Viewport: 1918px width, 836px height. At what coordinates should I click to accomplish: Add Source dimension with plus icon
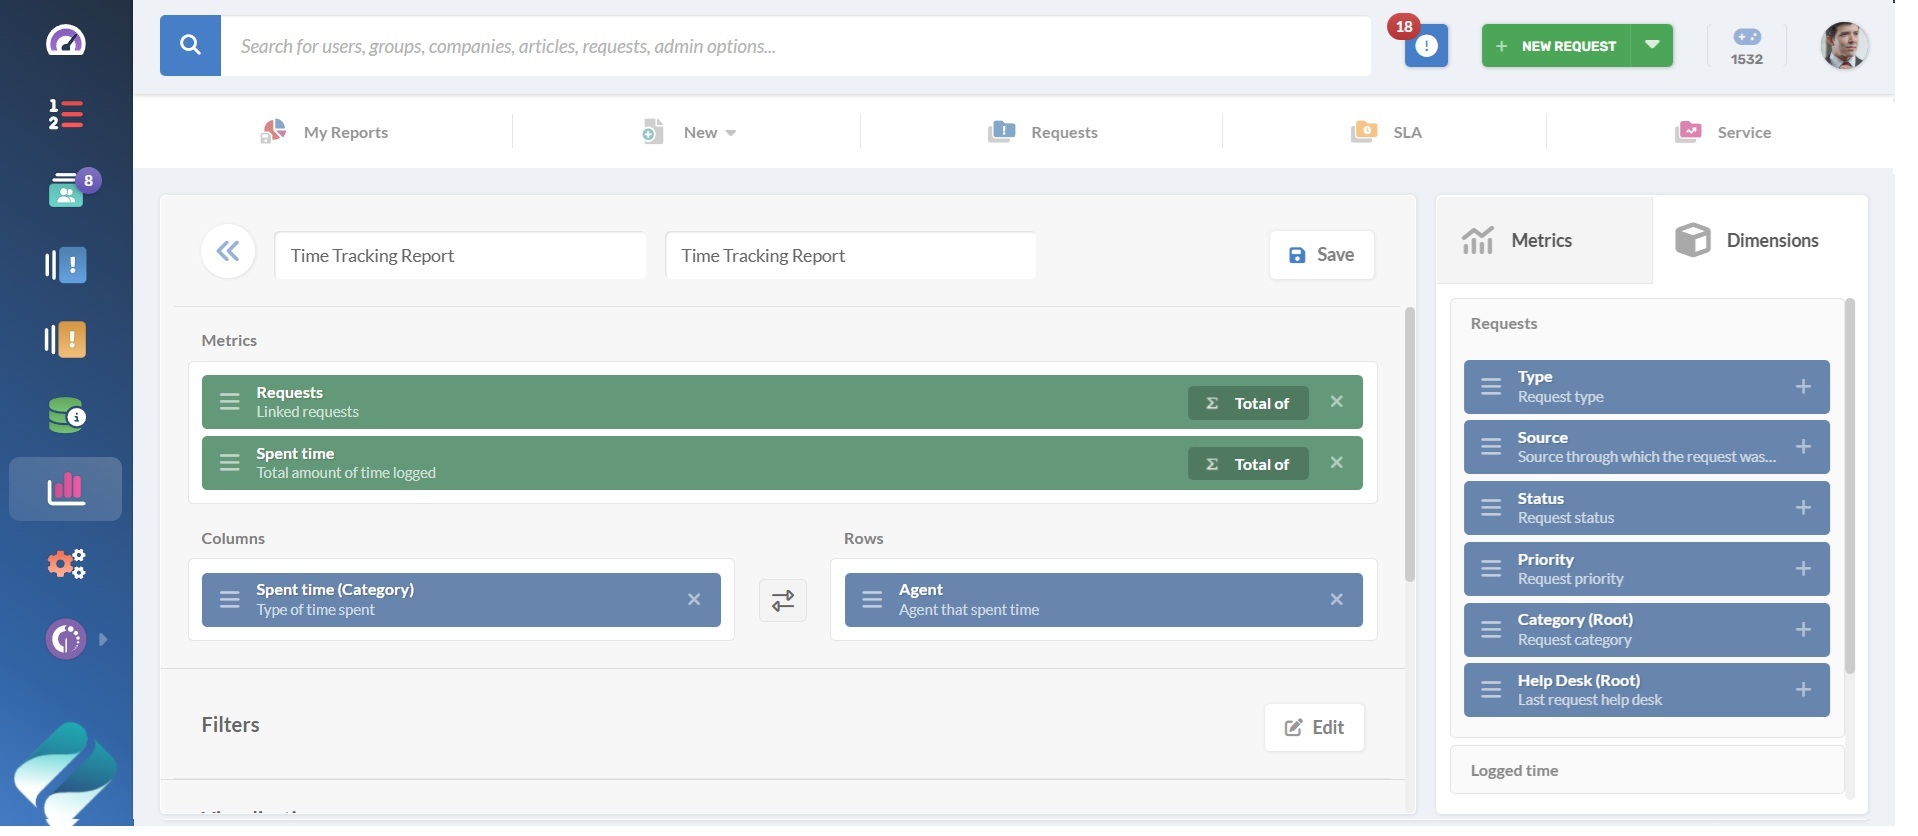pyautogui.click(x=1803, y=447)
